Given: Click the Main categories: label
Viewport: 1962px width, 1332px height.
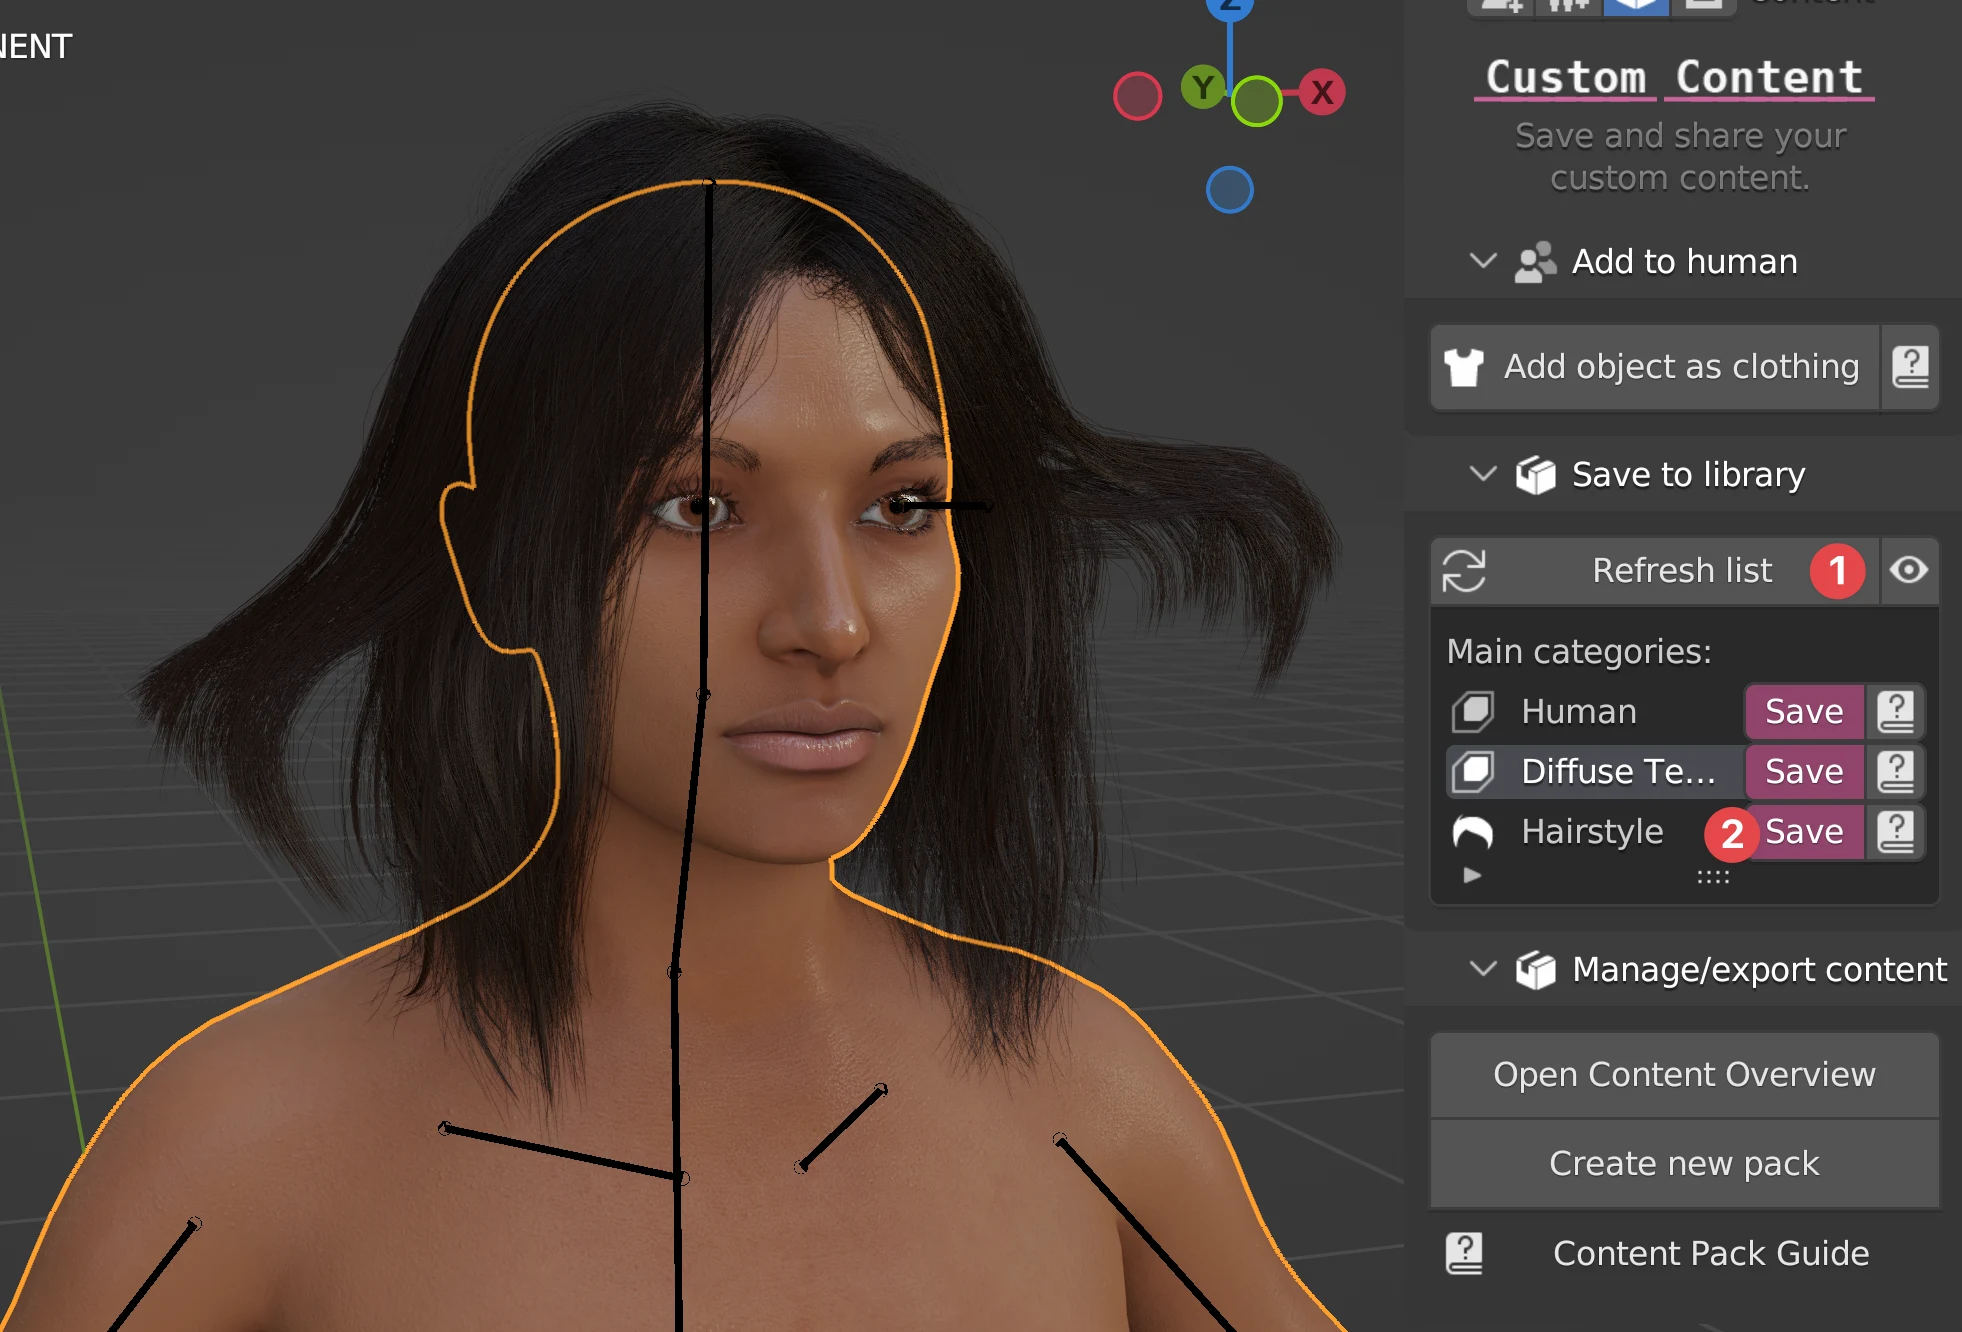Looking at the screenshot, I should [1579, 652].
